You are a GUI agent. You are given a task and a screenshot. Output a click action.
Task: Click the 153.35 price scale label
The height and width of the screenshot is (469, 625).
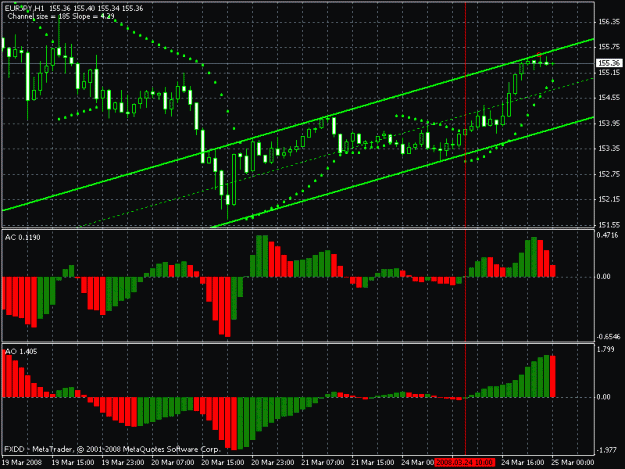tap(609, 149)
